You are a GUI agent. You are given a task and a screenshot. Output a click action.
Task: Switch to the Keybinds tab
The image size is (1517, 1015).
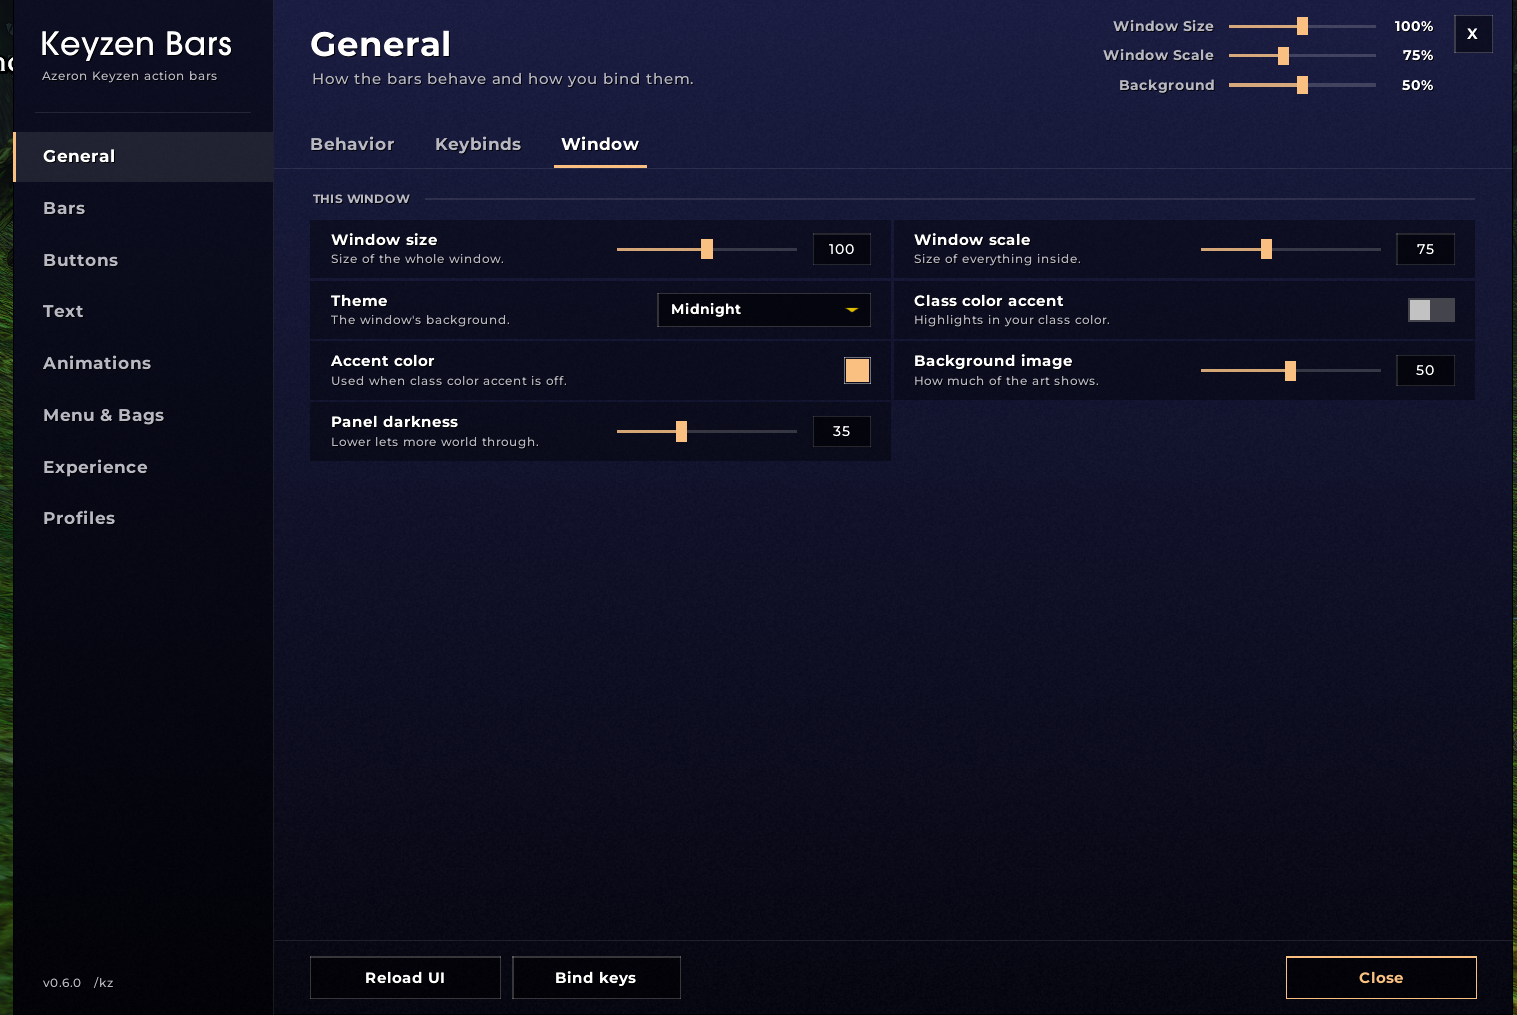(478, 144)
